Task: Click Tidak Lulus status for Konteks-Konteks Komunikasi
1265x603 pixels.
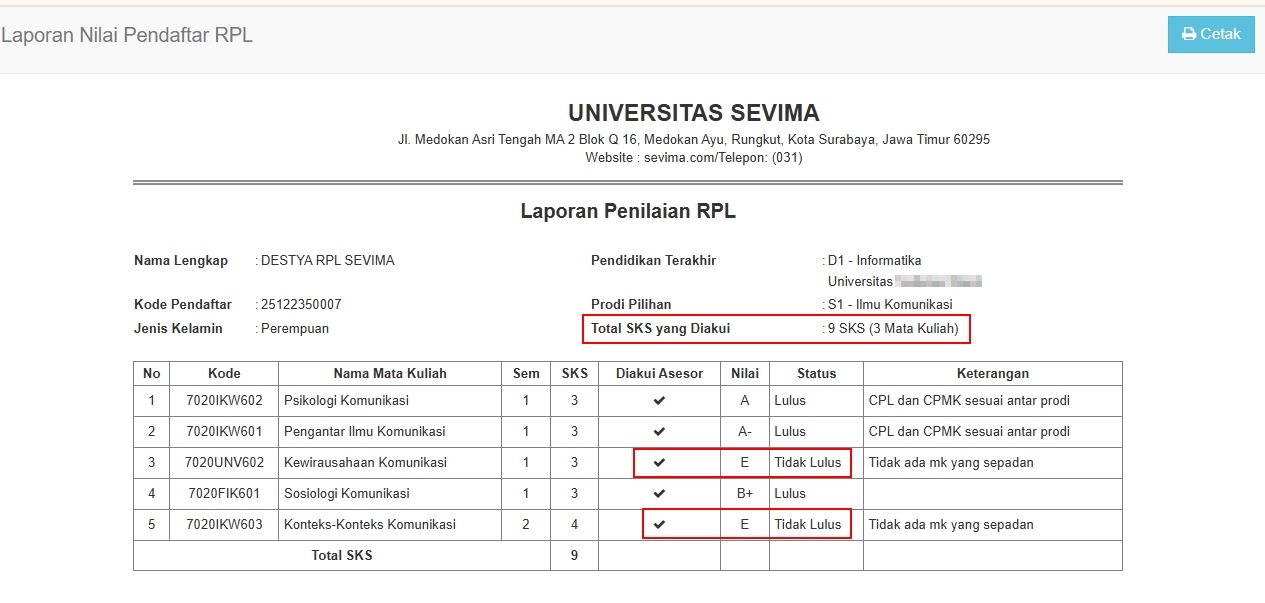Action: [x=807, y=525]
